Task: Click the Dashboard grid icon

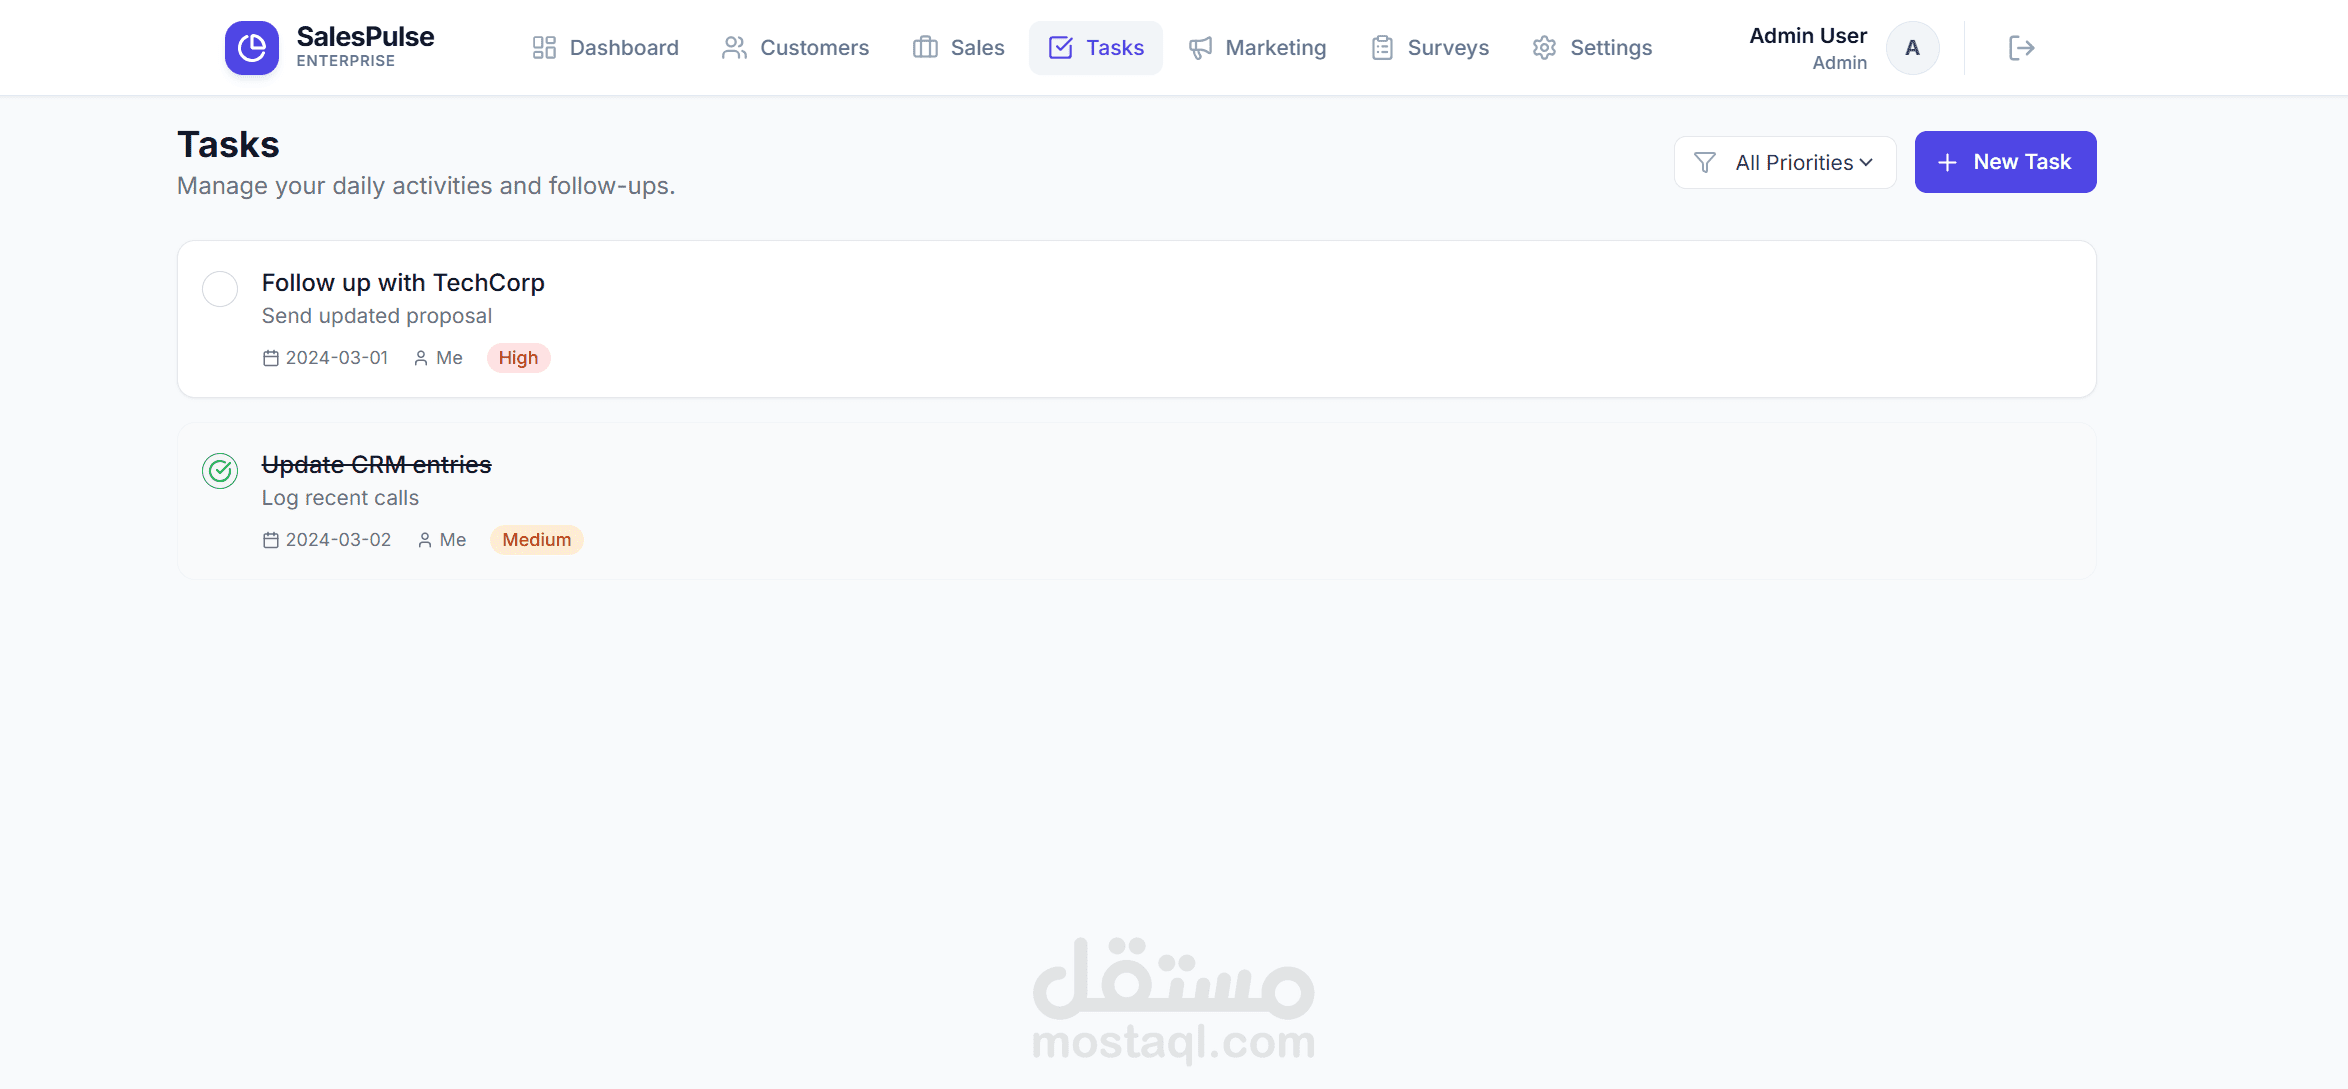Action: pyautogui.click(x=544, y=48)
